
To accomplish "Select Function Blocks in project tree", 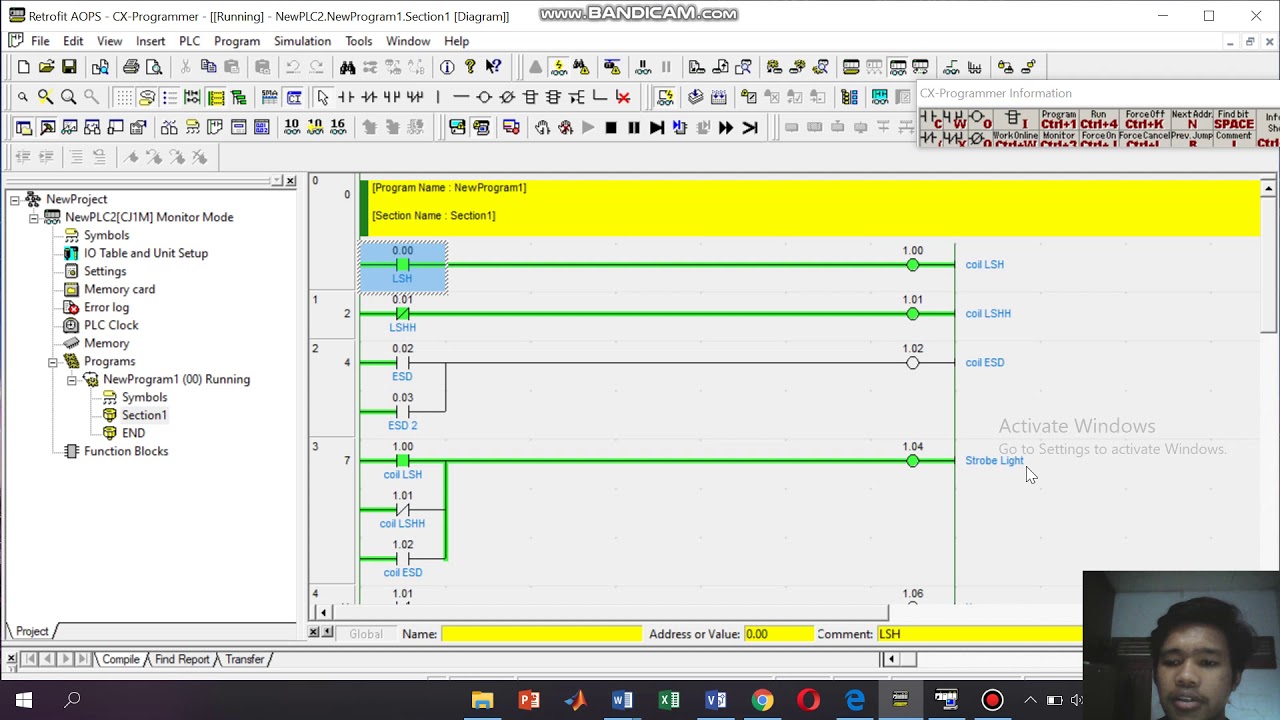I will [126, 451].
